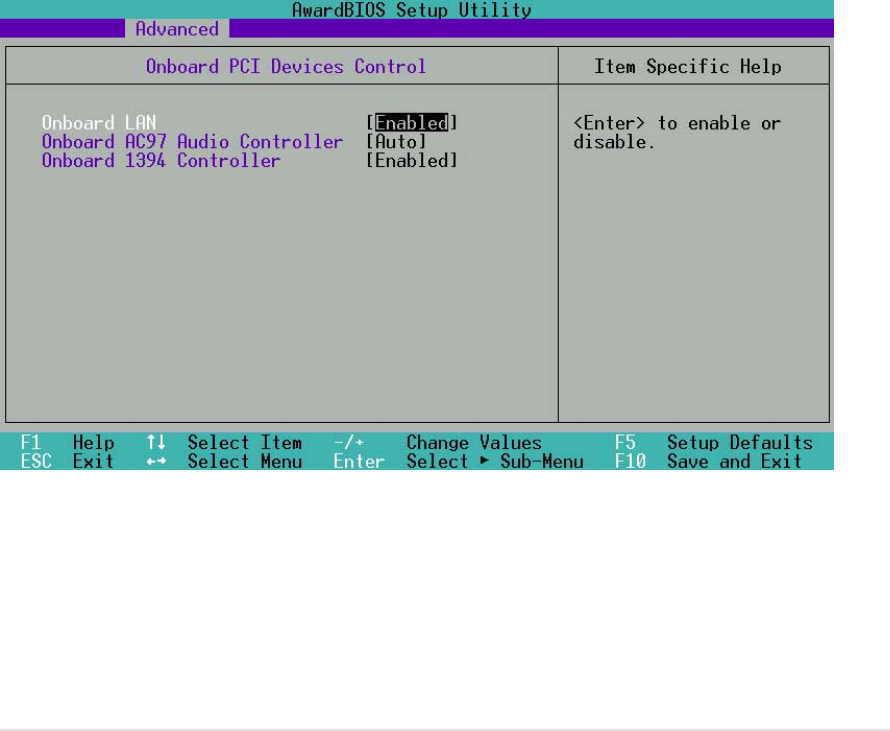Screen dimensions: 890x731
Task: Click the AwardBIOS Setup Utility title
Action: pos(412,10)
